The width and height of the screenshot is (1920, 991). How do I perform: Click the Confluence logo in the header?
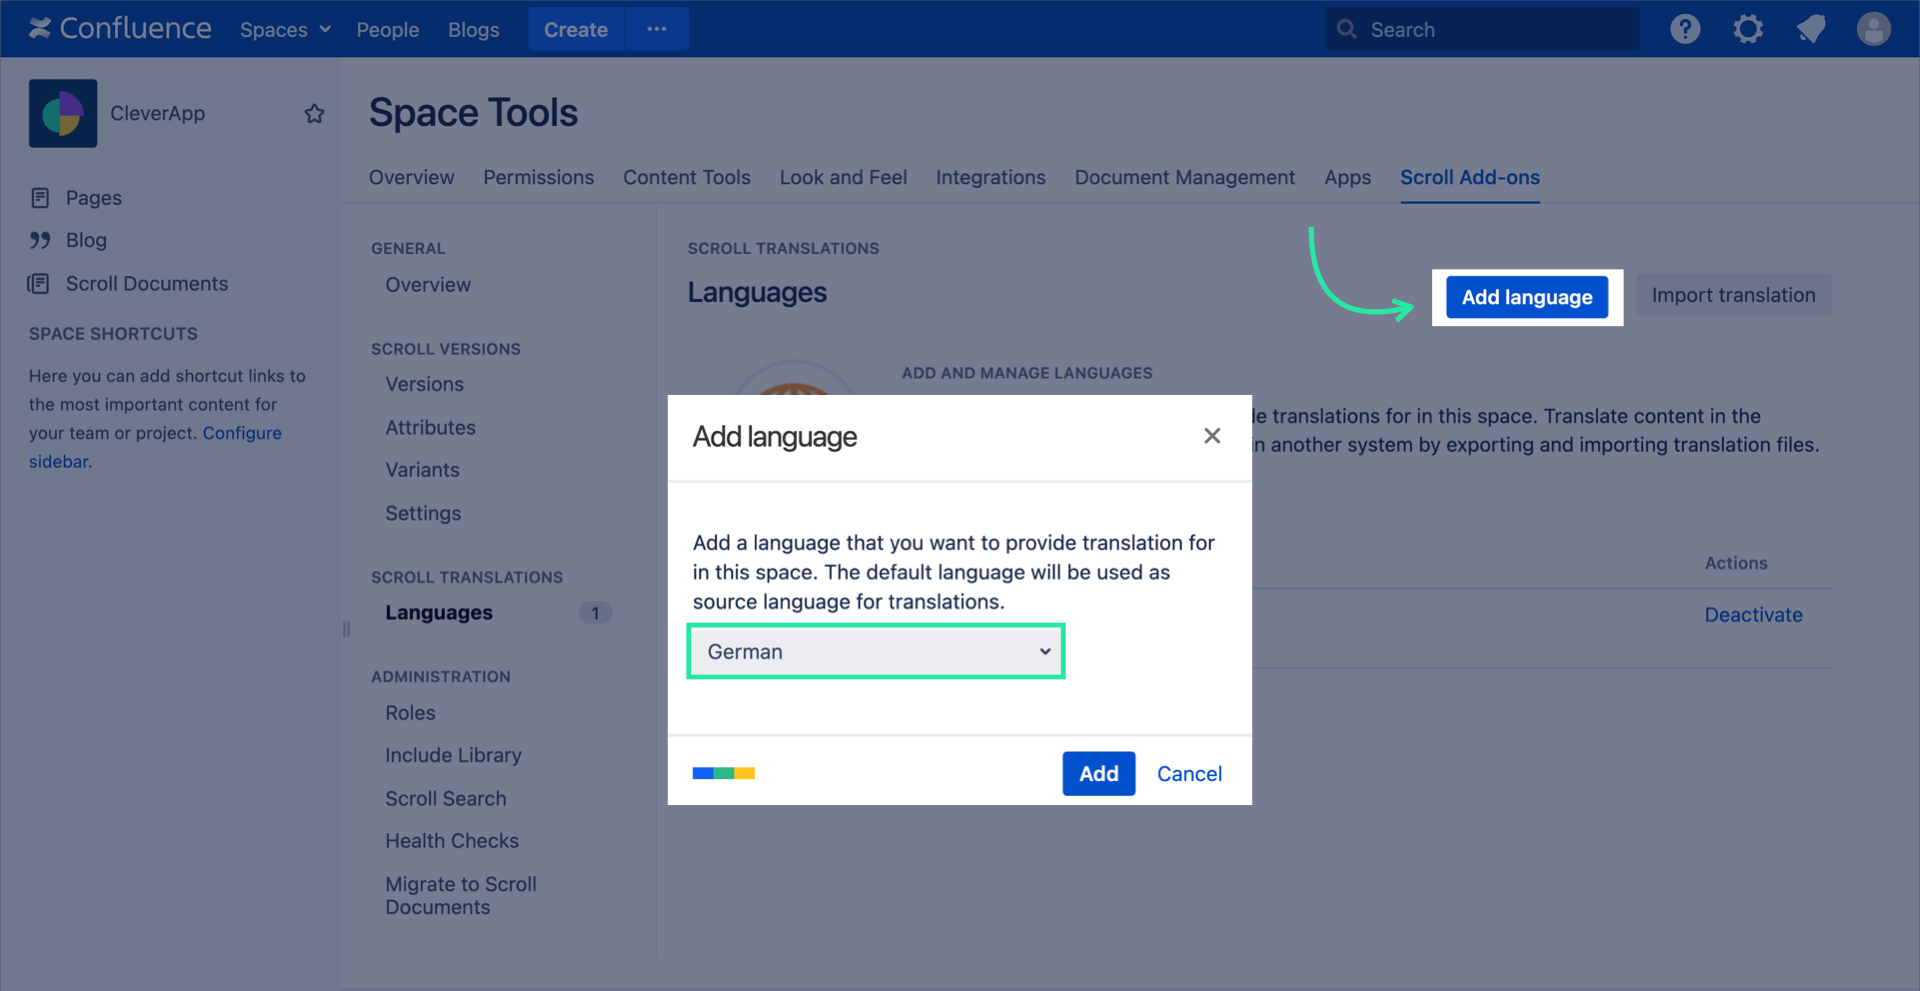click(x=120, y=29)
